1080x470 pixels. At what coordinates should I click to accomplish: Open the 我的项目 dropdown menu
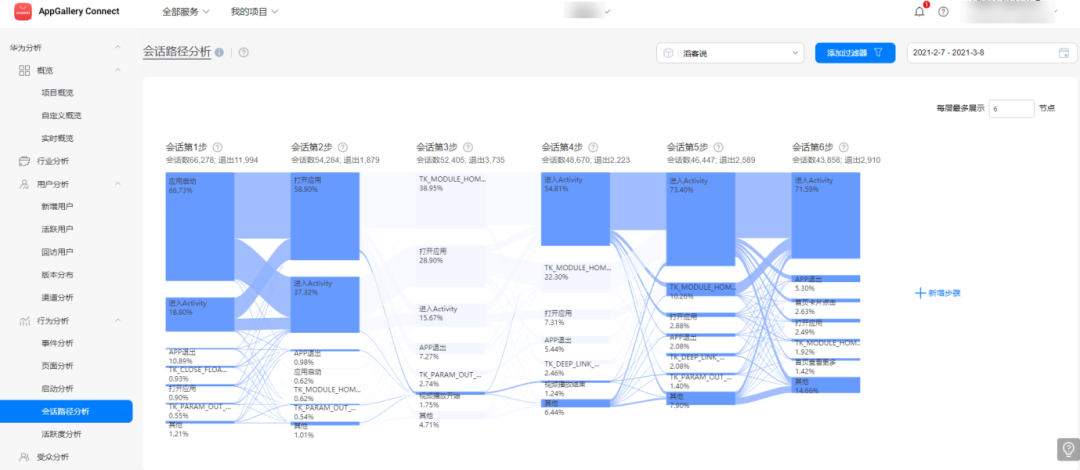(x=255, y=12)
